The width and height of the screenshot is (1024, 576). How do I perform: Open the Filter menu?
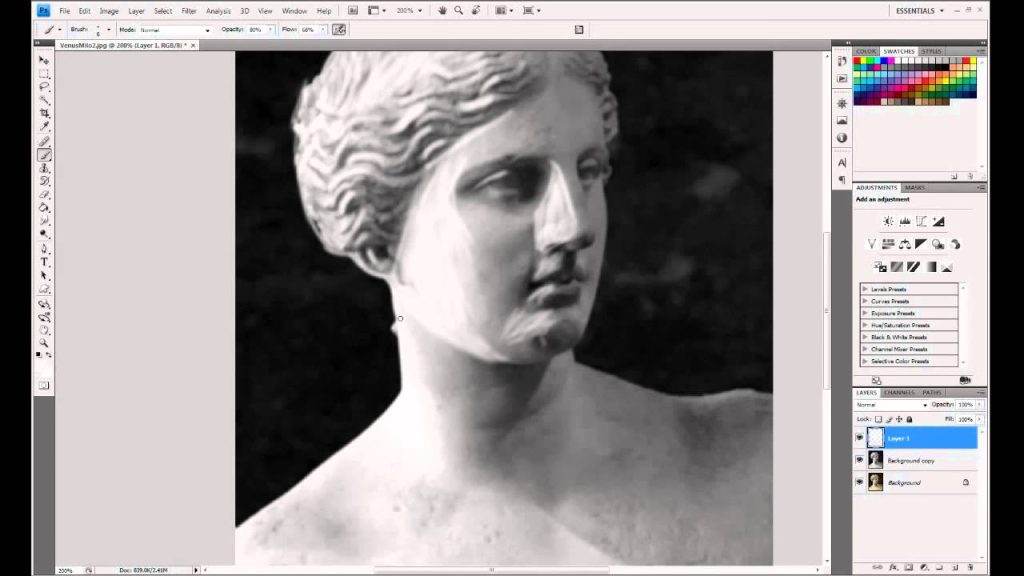coord(189,11)
